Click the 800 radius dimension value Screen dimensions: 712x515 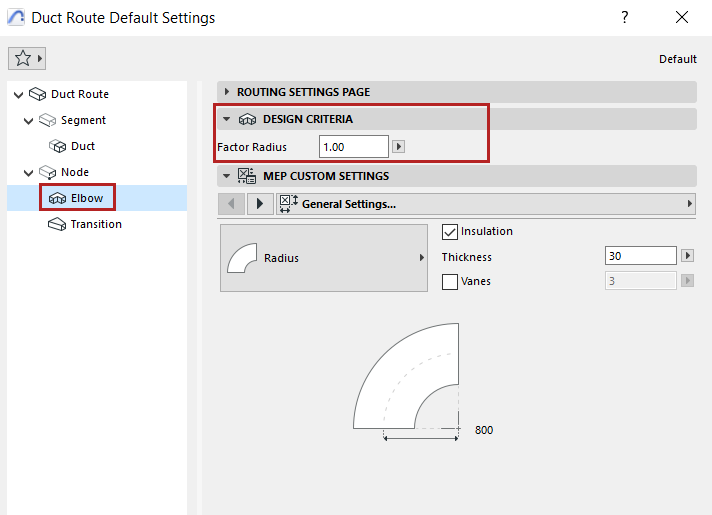point(484,430)
